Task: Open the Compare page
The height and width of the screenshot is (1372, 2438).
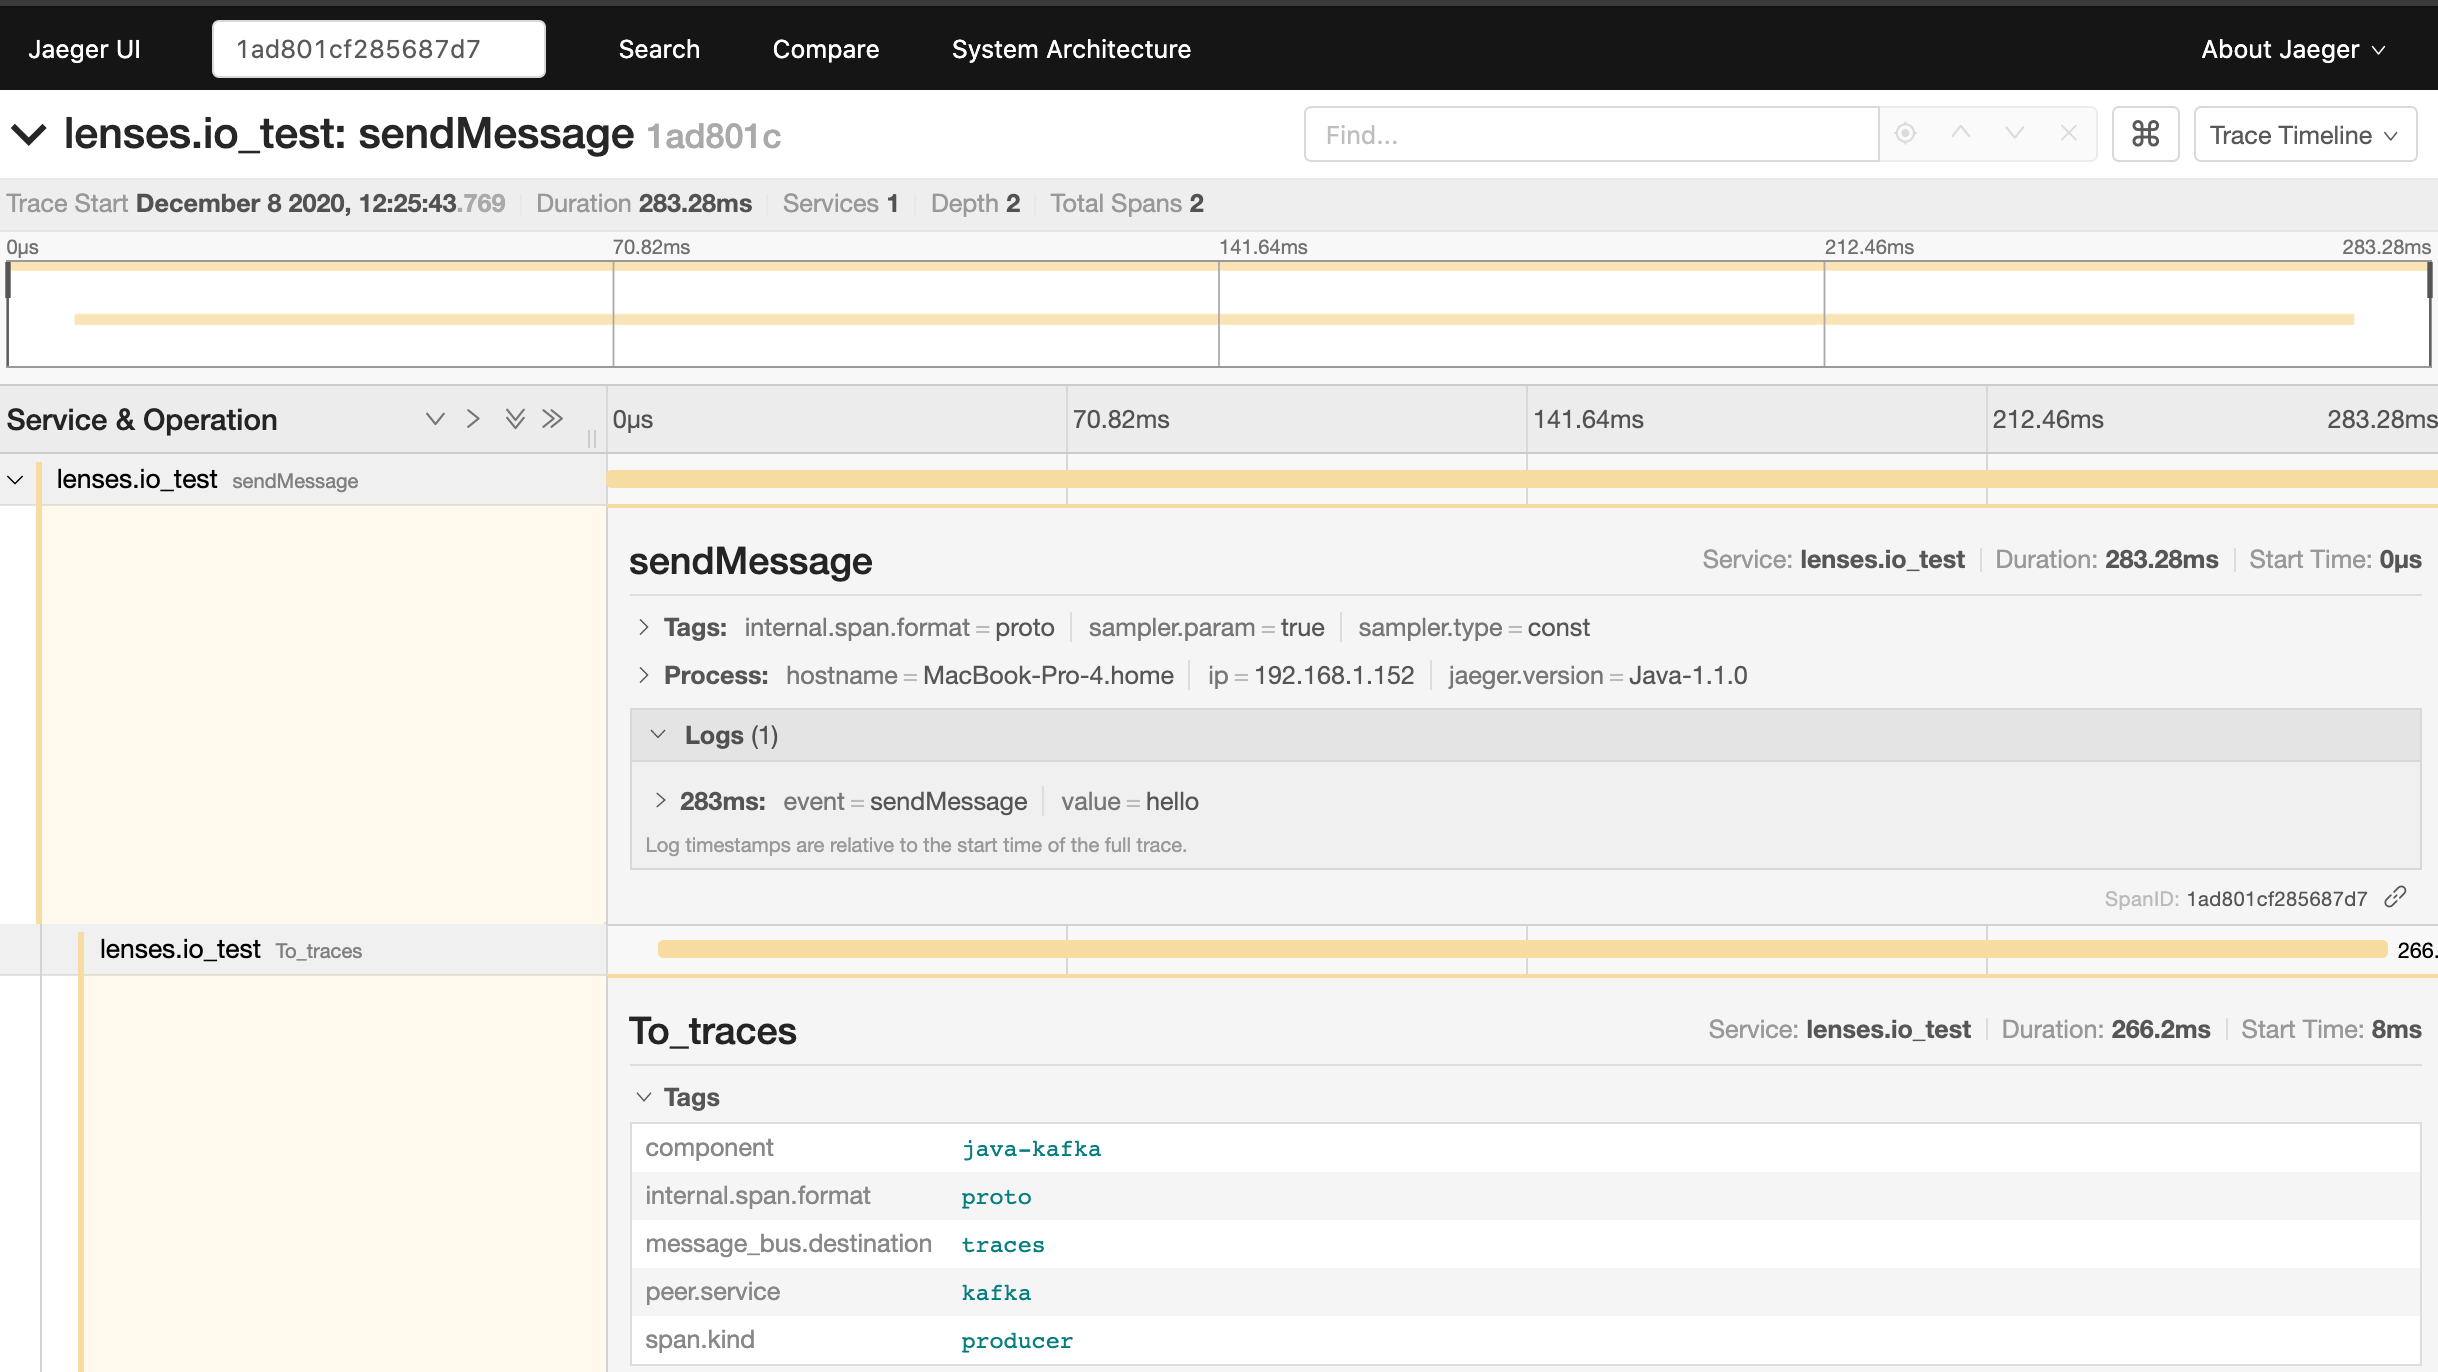Action: coord(826,49)
